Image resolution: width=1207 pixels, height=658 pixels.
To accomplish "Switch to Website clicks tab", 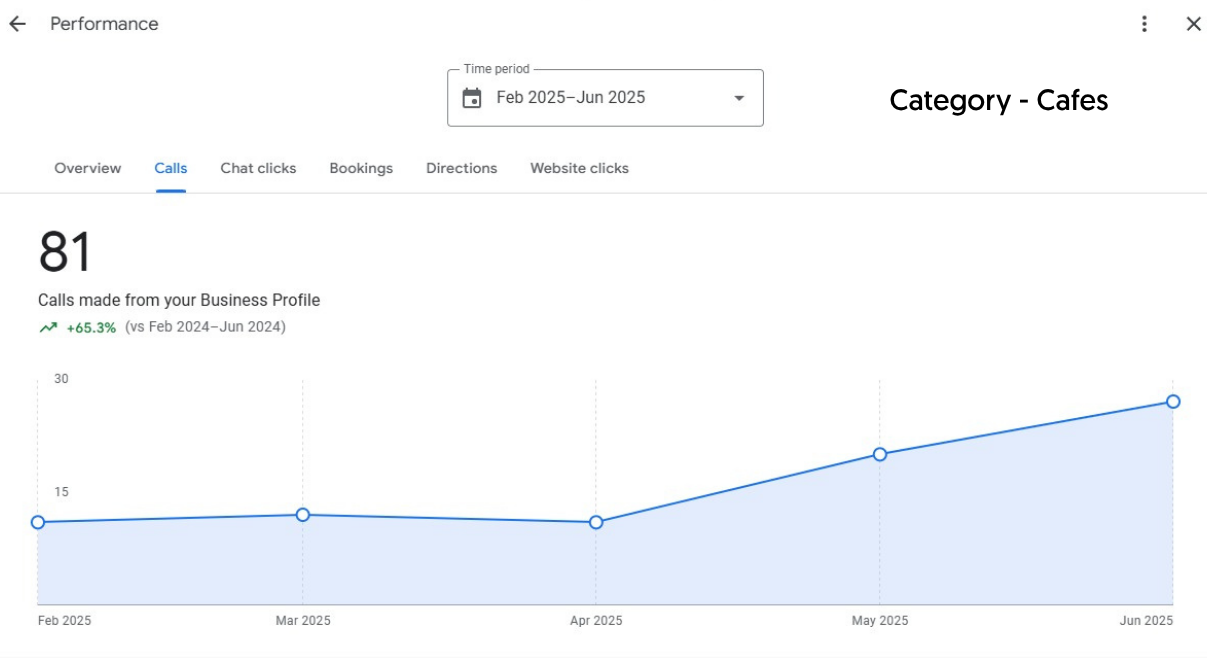I will (579, 168).
